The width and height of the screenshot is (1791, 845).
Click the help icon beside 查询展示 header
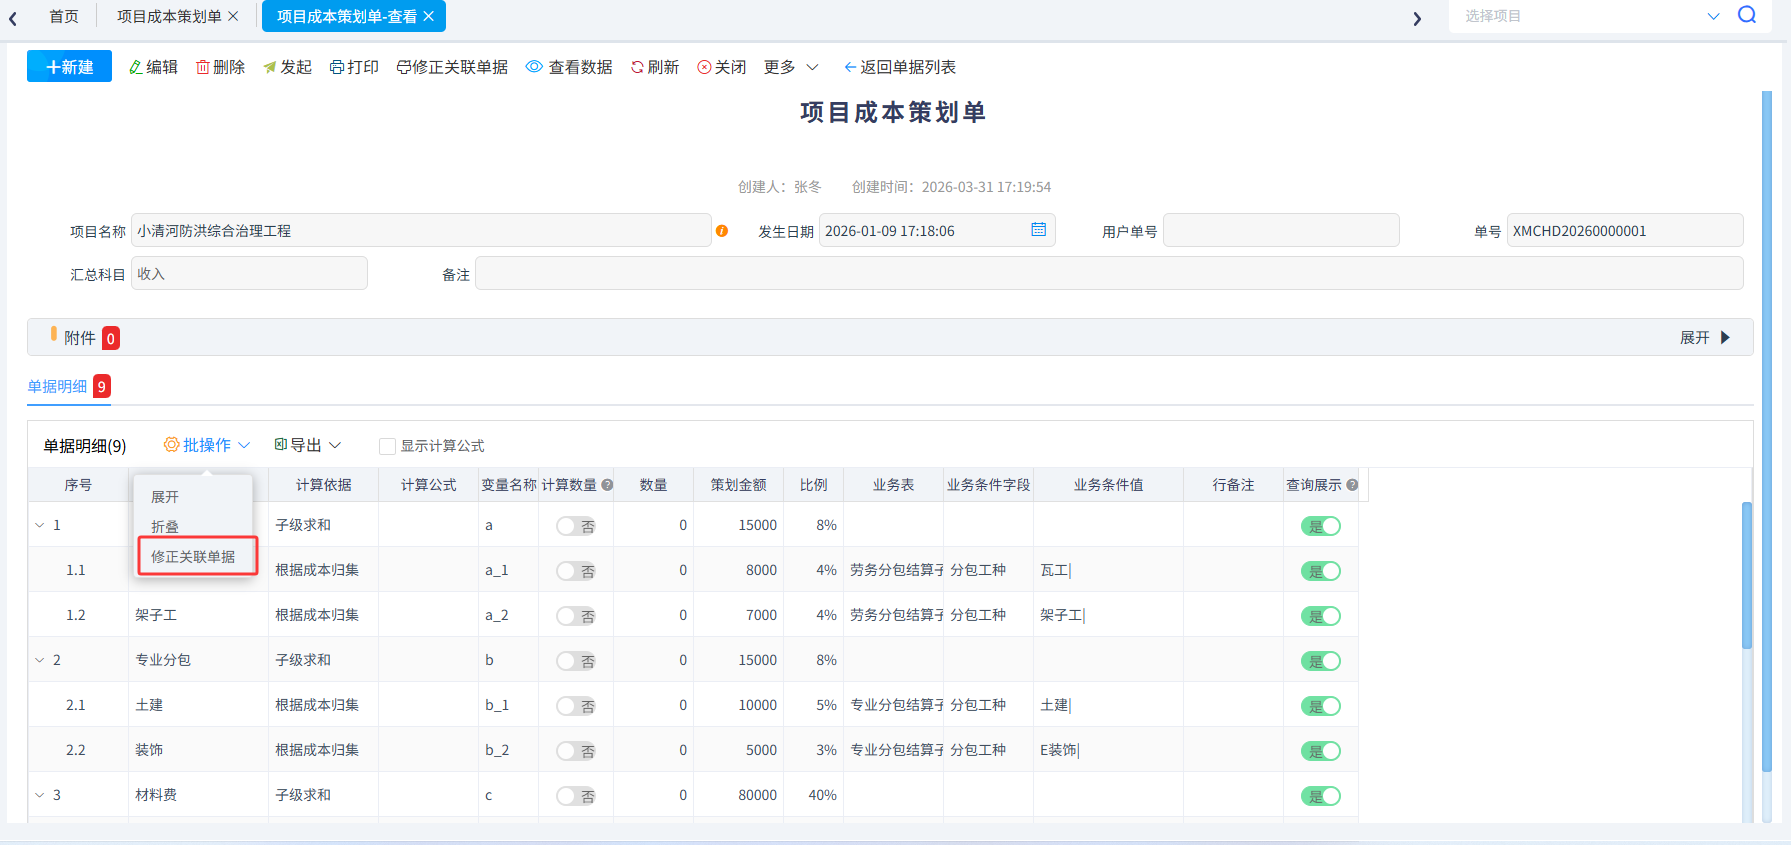1352,485
